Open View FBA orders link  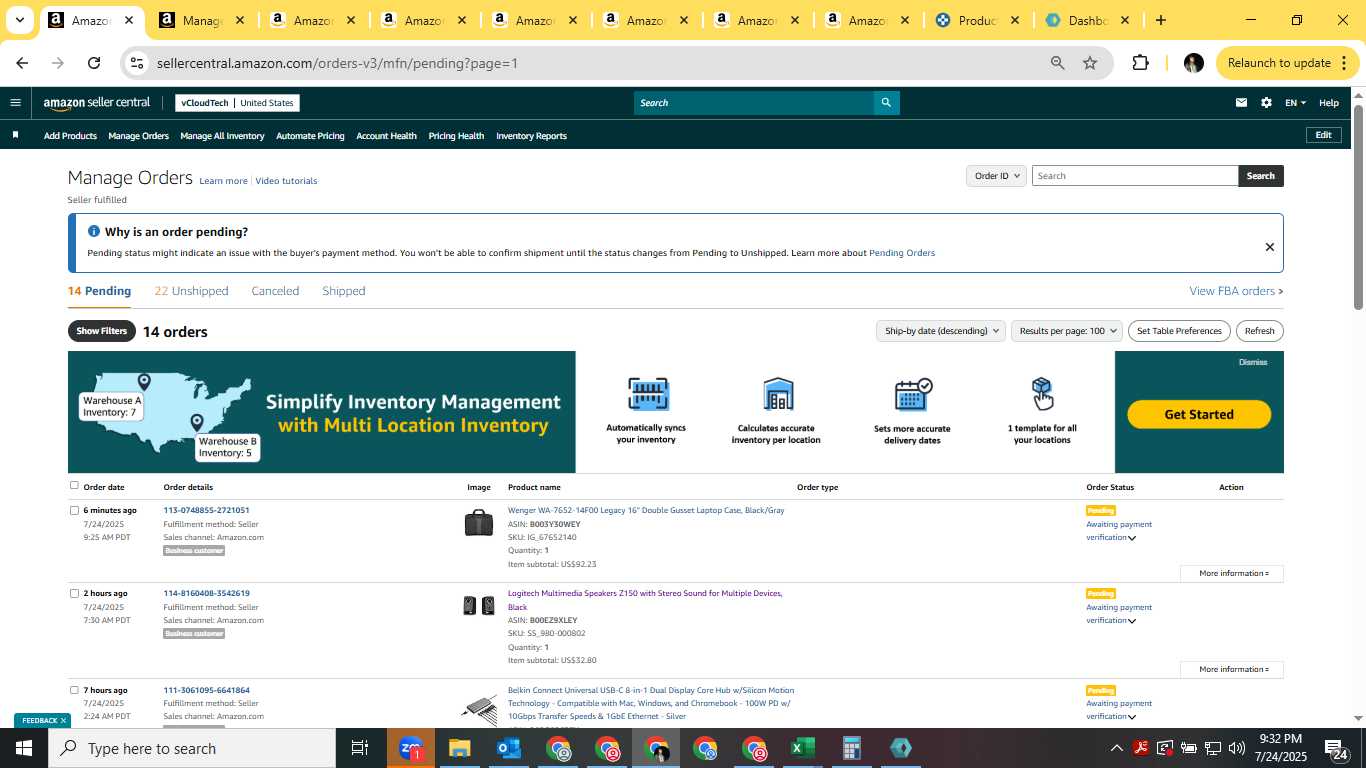(x=1236, y=291)
